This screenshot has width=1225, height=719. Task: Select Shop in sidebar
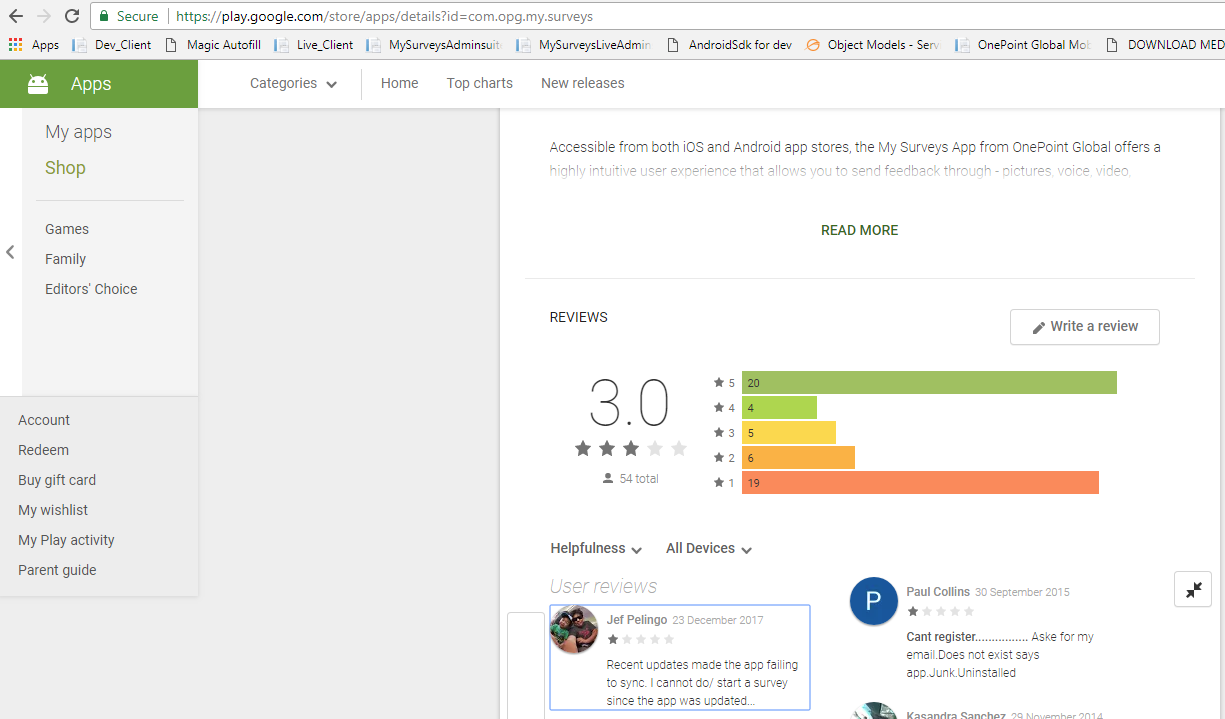65,168
